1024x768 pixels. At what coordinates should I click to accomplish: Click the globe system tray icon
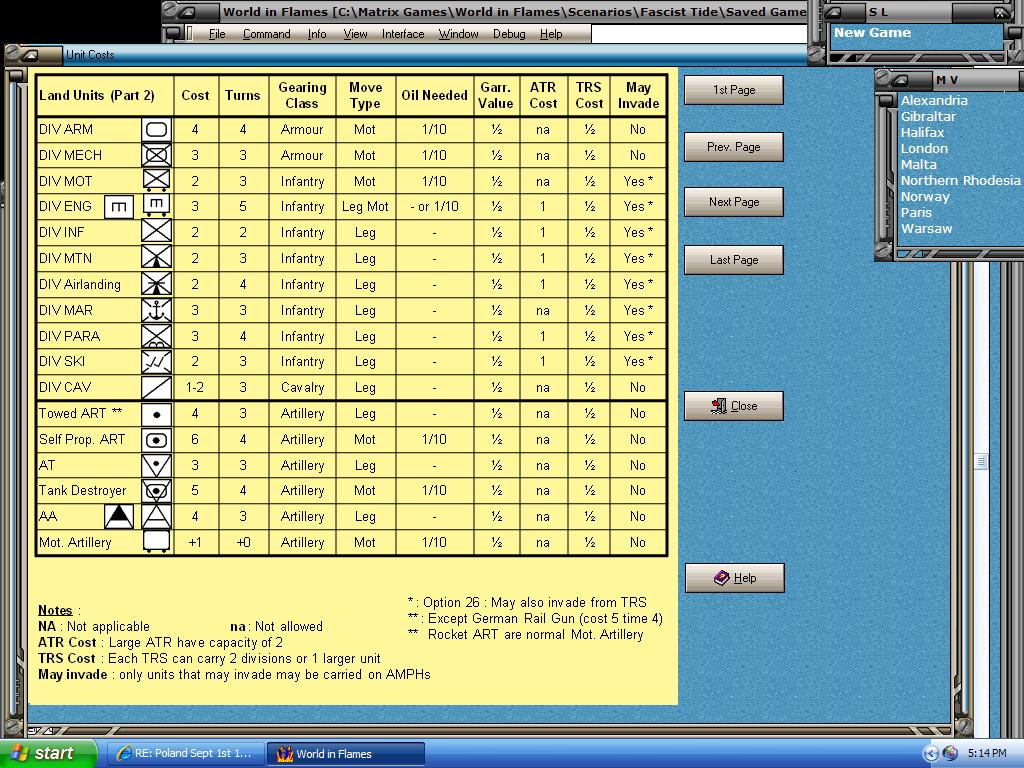(950, 754)
